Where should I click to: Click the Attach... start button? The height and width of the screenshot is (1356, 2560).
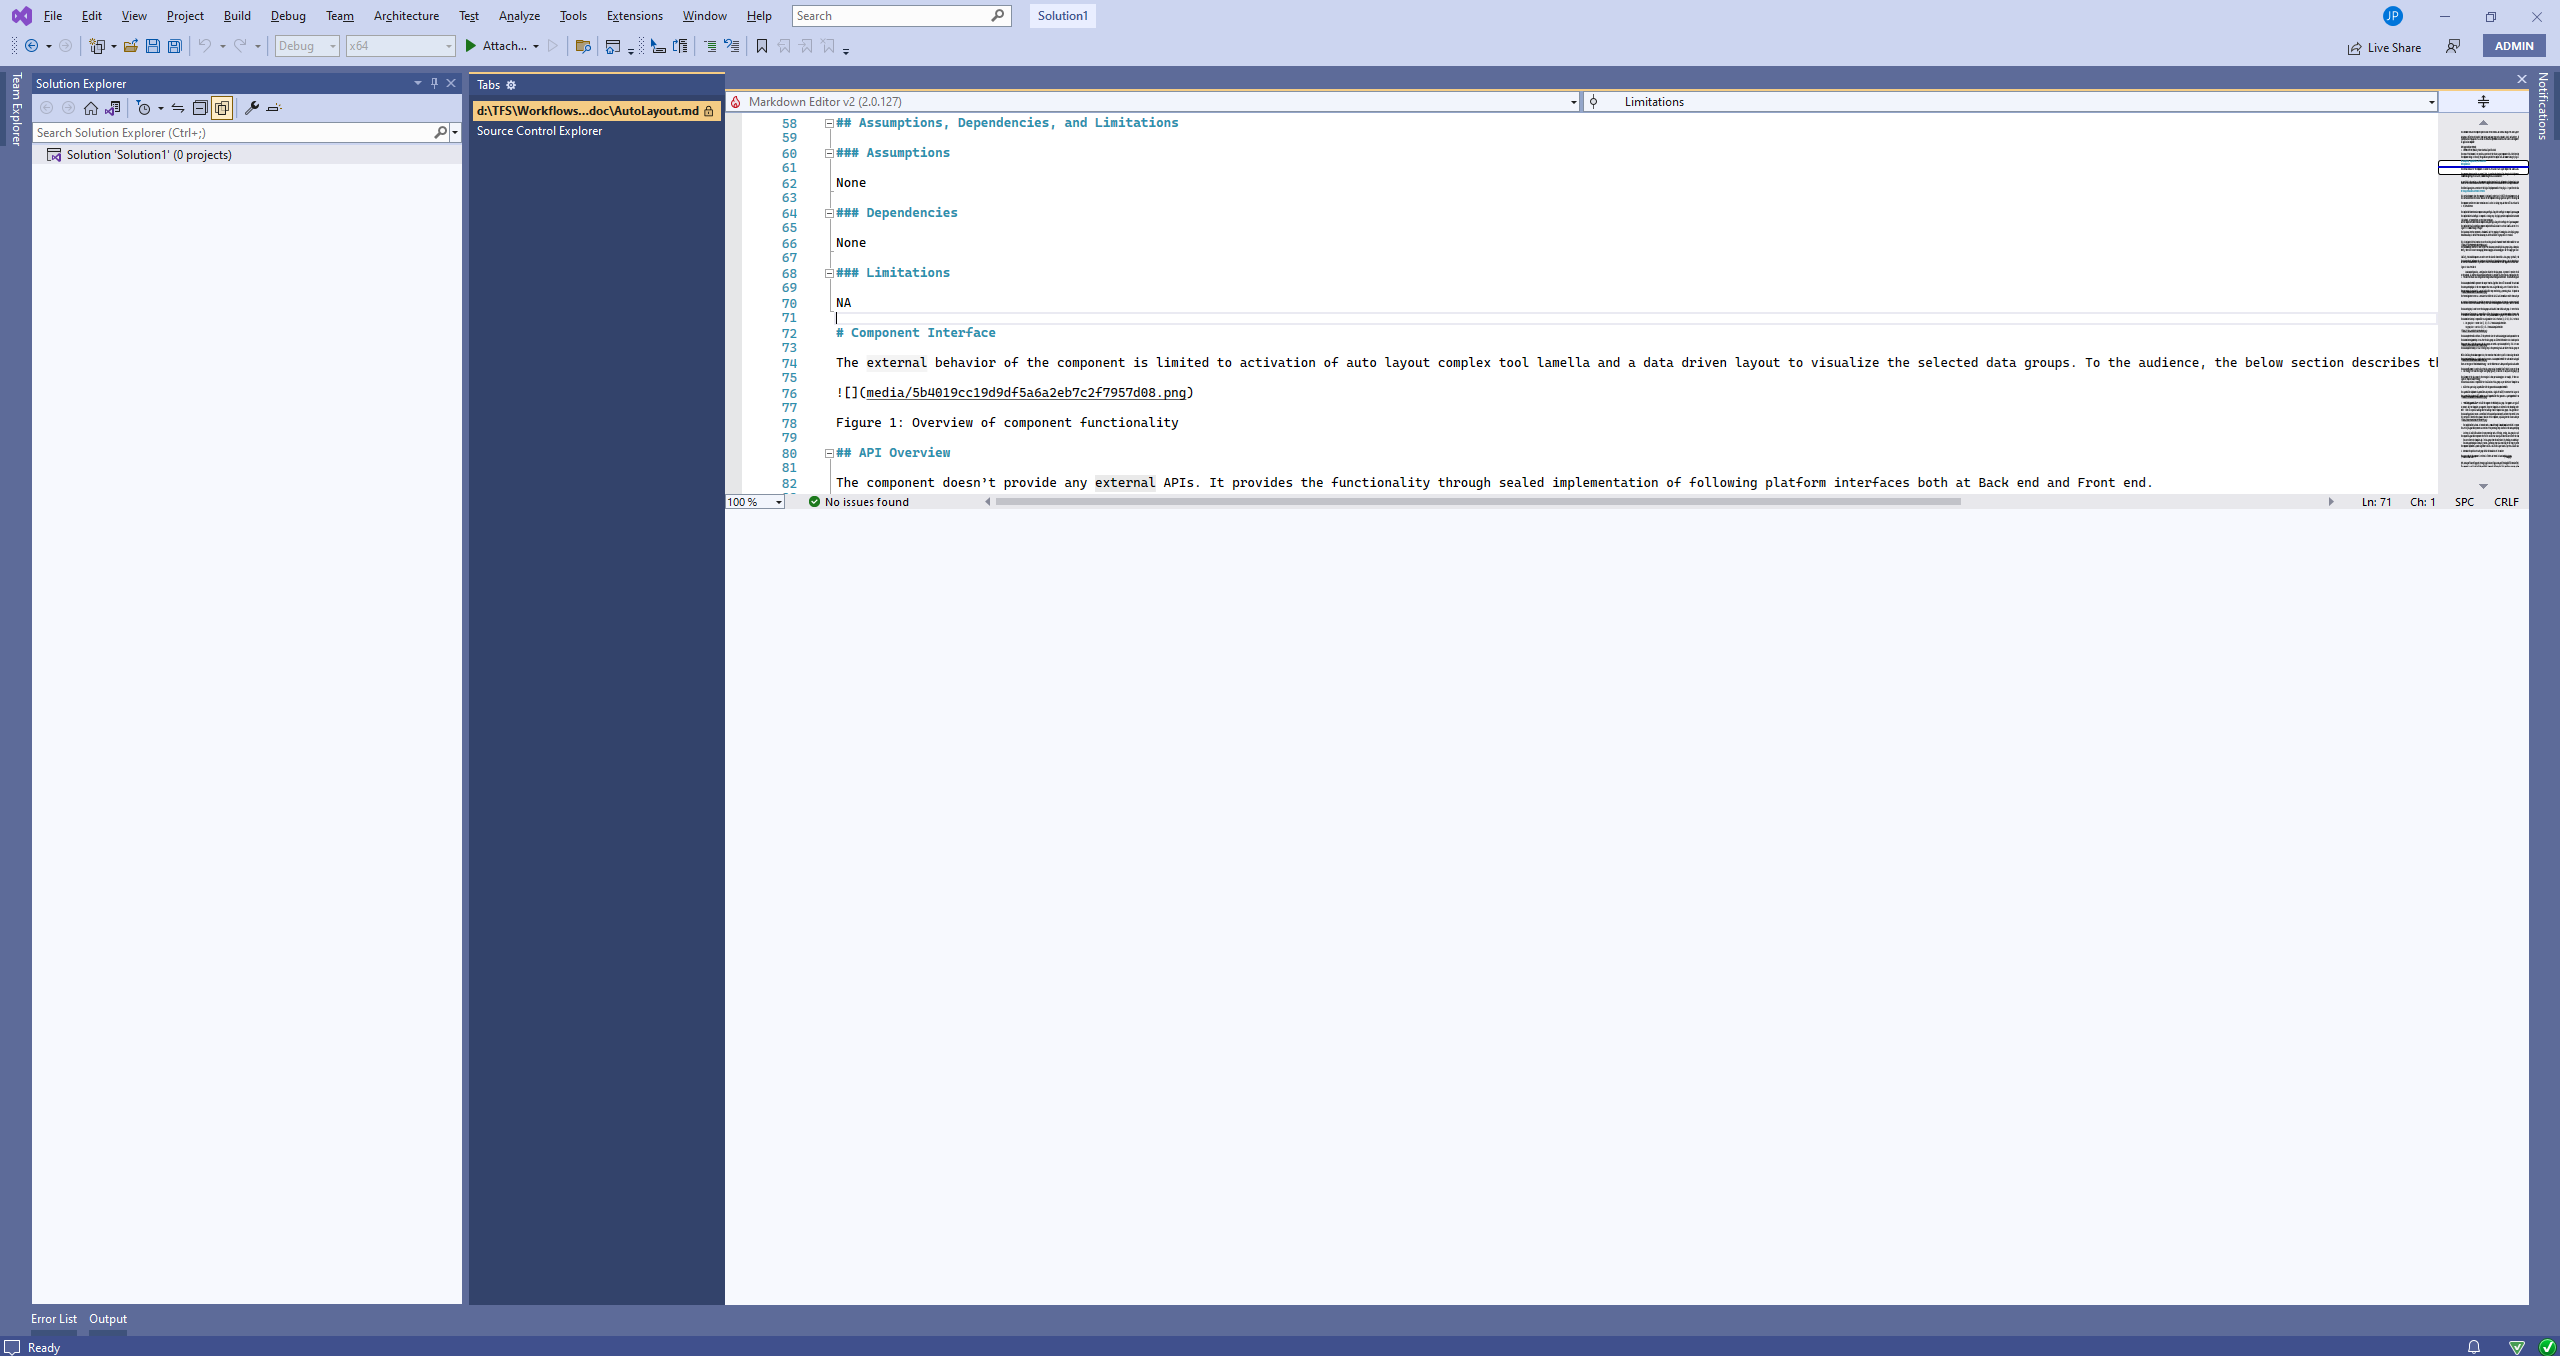pos(502,46)
